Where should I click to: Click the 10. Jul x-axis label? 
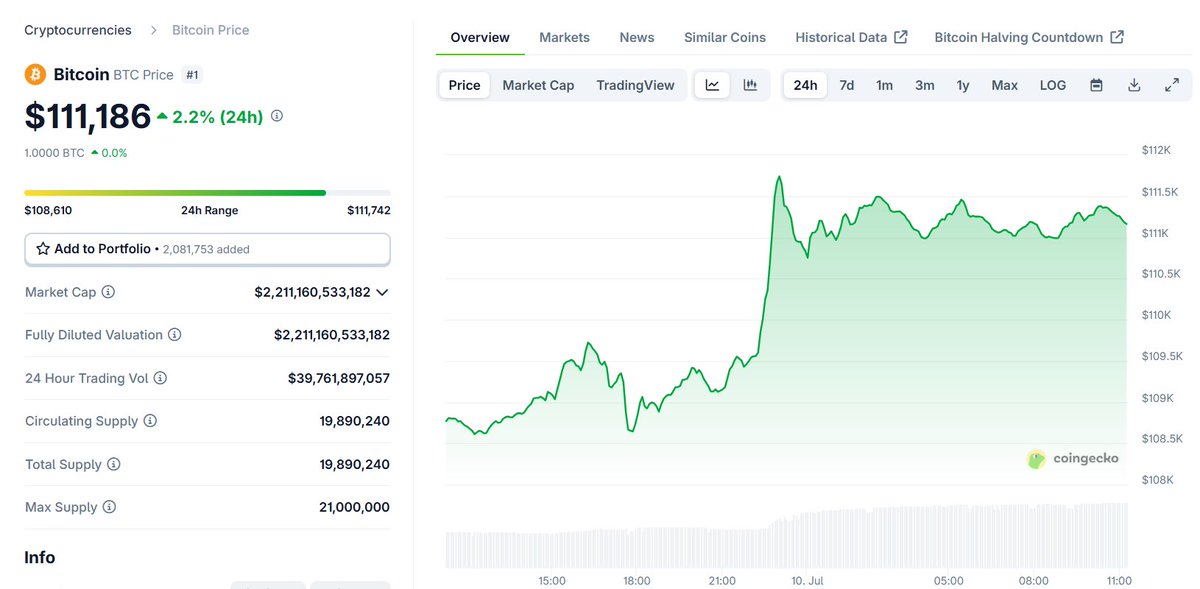pyautogui.click(x=807, y=581)
